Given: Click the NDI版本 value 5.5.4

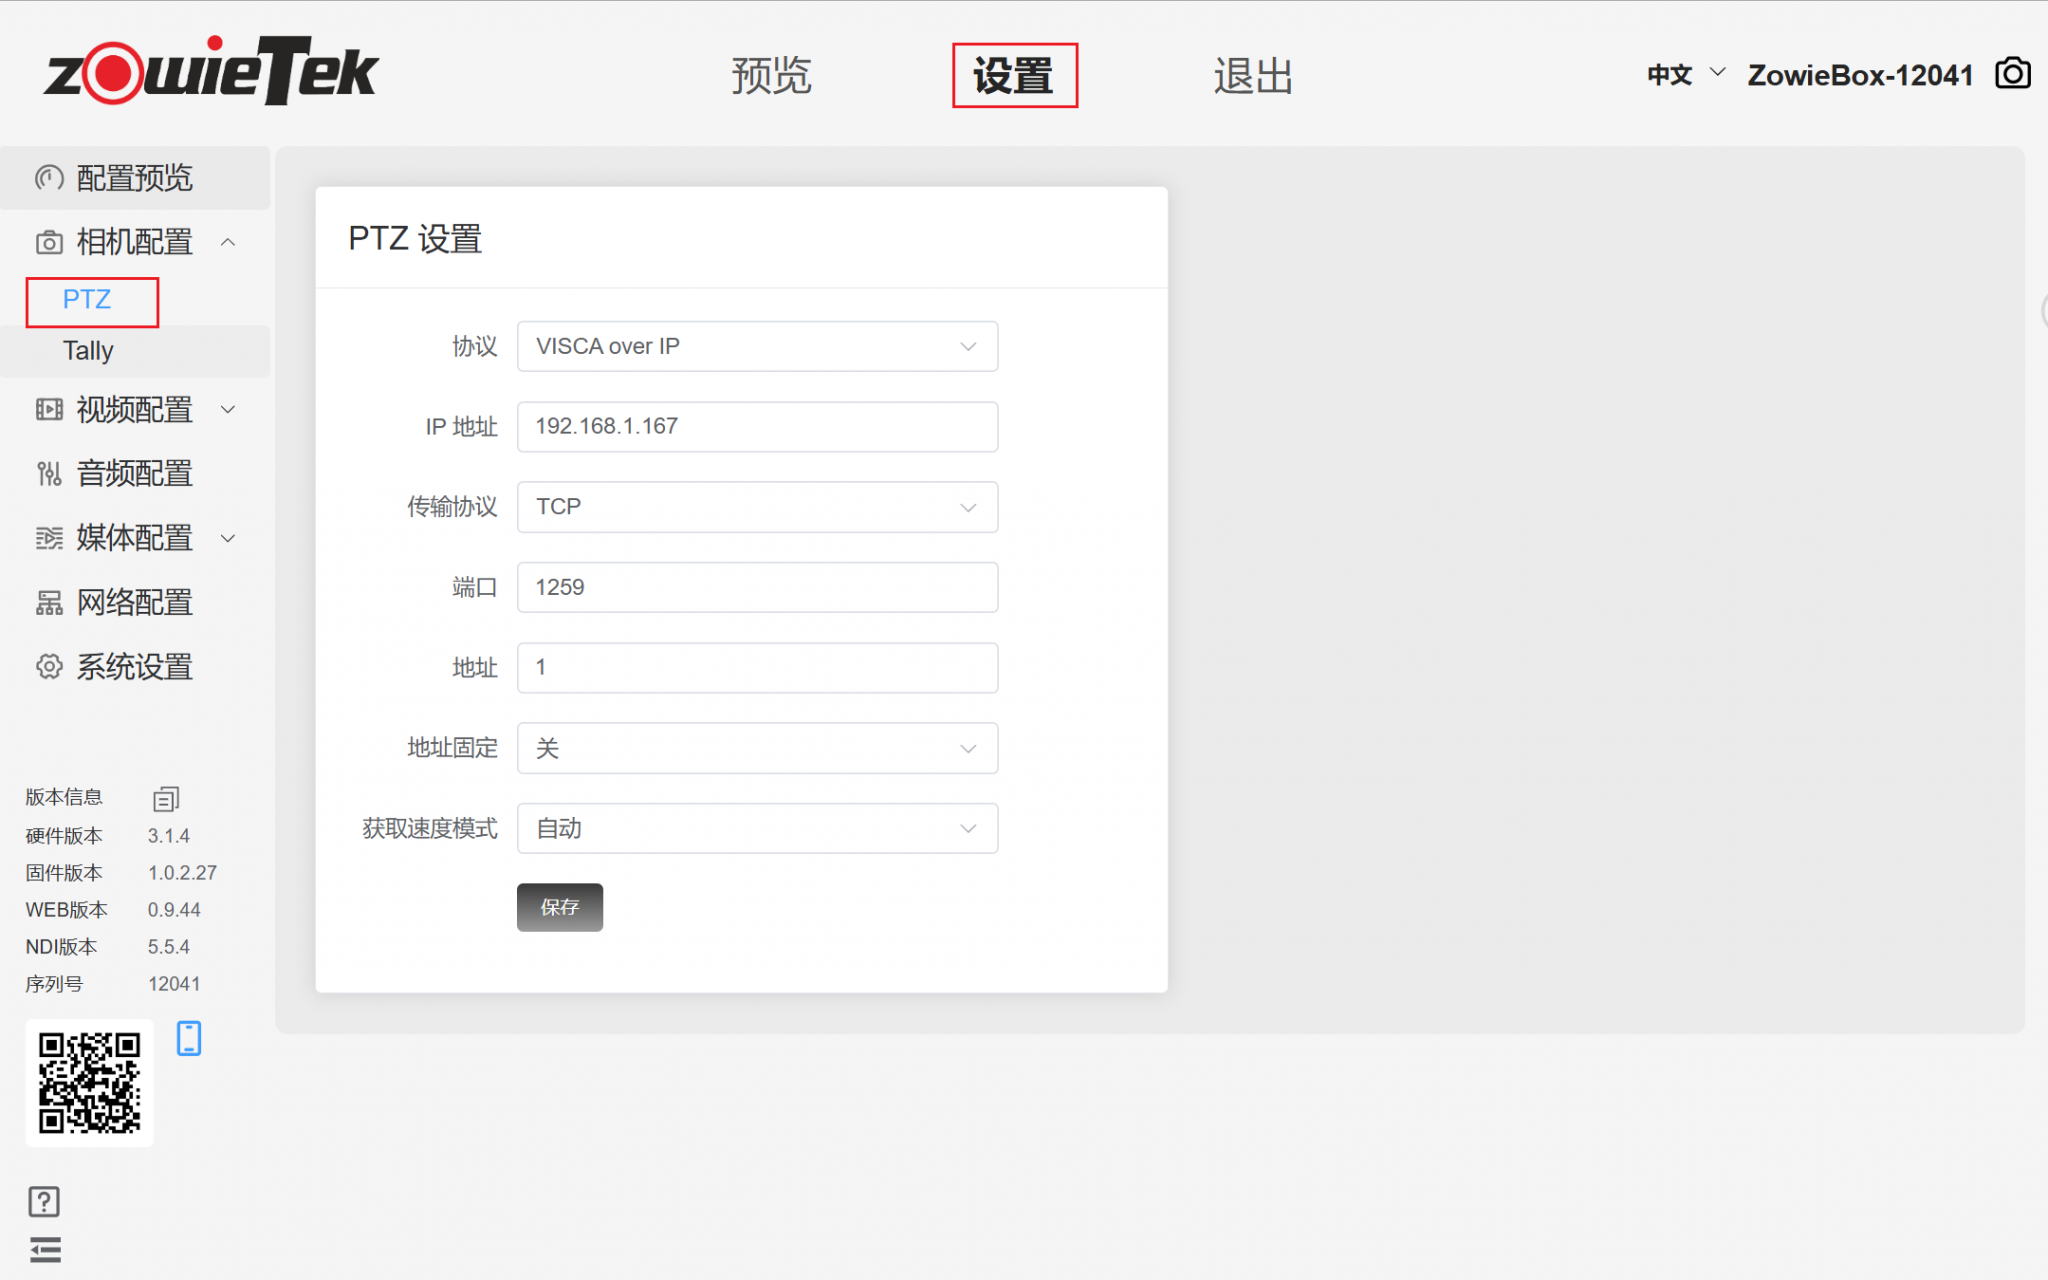Looking at the screenshot, I should pos(169,947).
